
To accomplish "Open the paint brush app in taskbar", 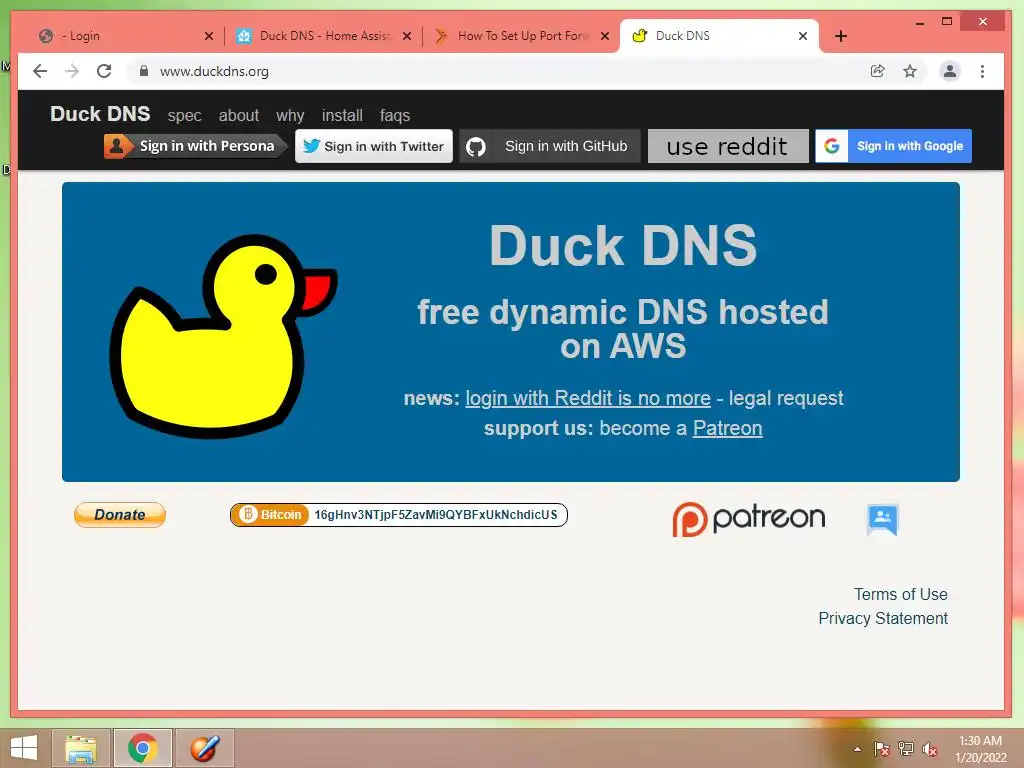I will tap(204, 748).
